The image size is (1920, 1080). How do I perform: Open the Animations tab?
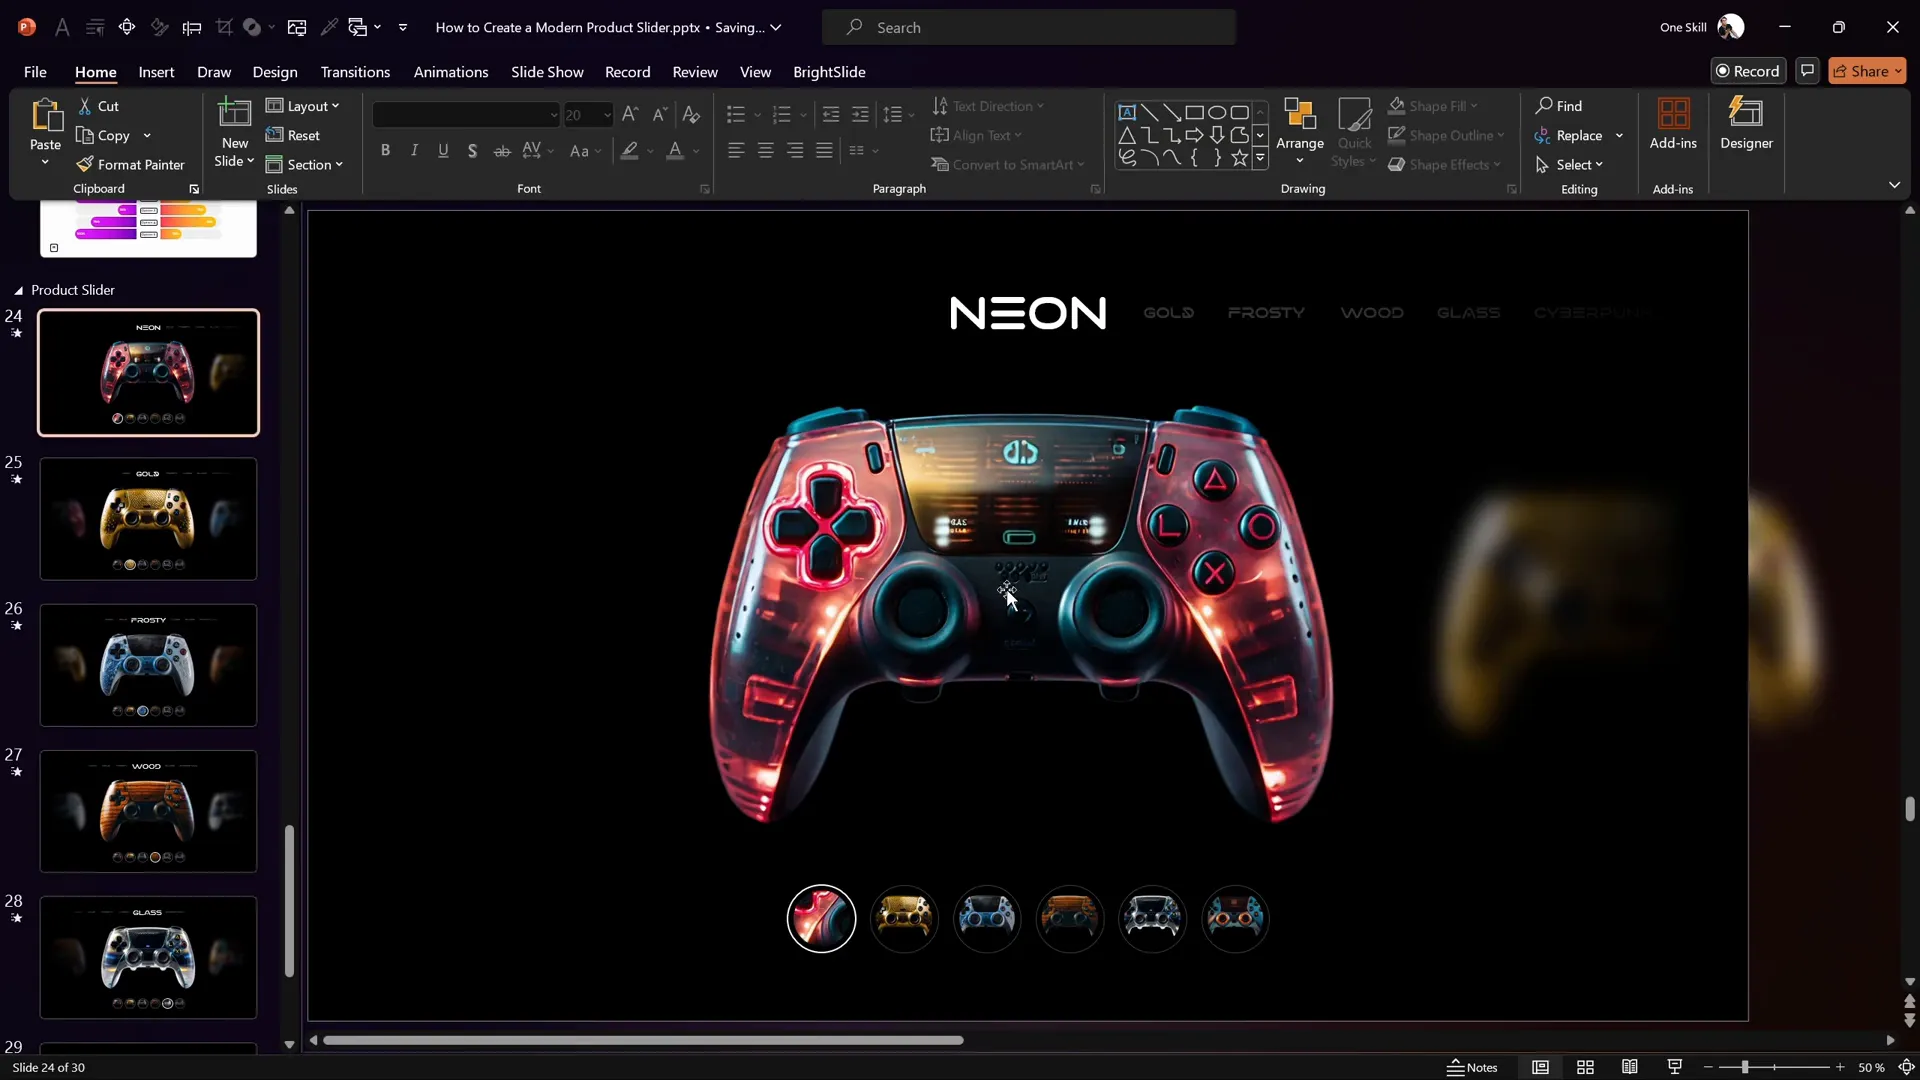[x=451, y=72]
